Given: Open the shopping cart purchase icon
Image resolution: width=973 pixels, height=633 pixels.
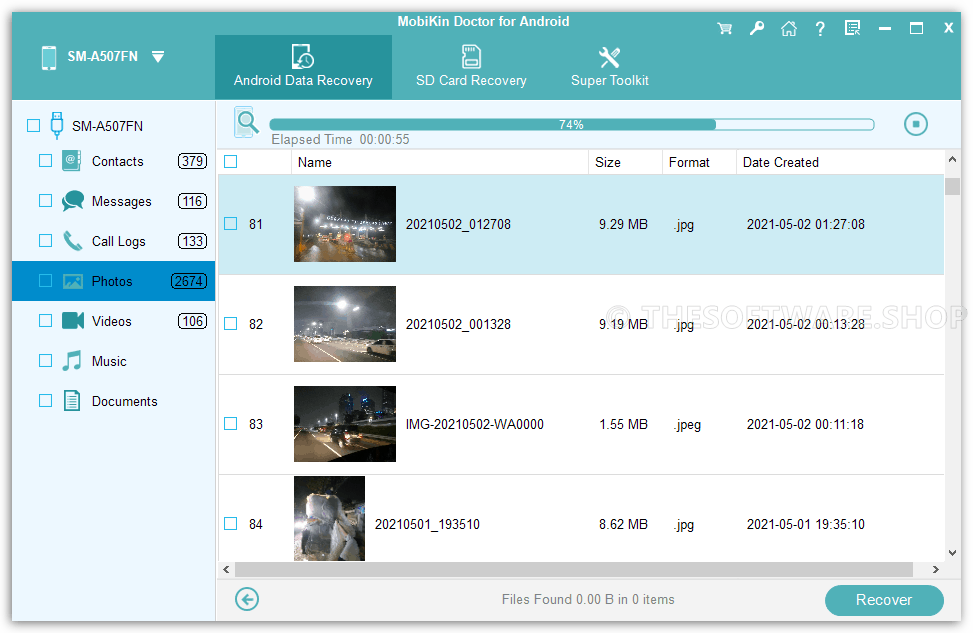Looking at the screenshot, I should pyautogui.click(x=724, y=29).
